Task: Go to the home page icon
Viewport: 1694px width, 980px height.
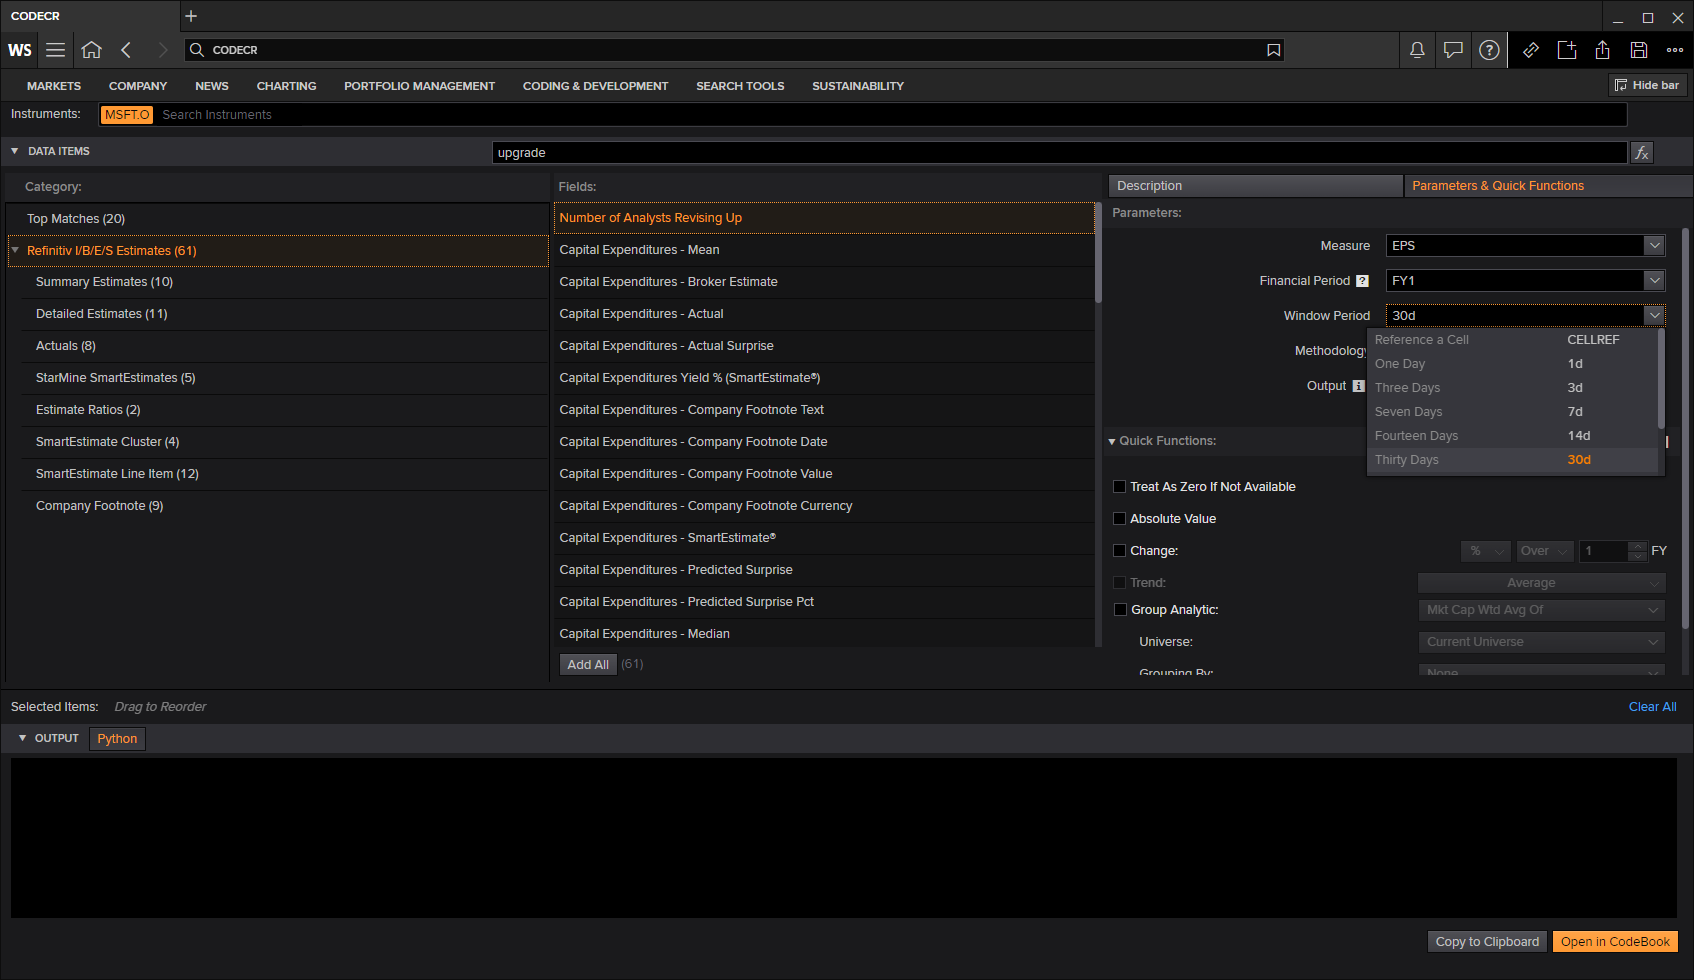Action: [92, 50]
